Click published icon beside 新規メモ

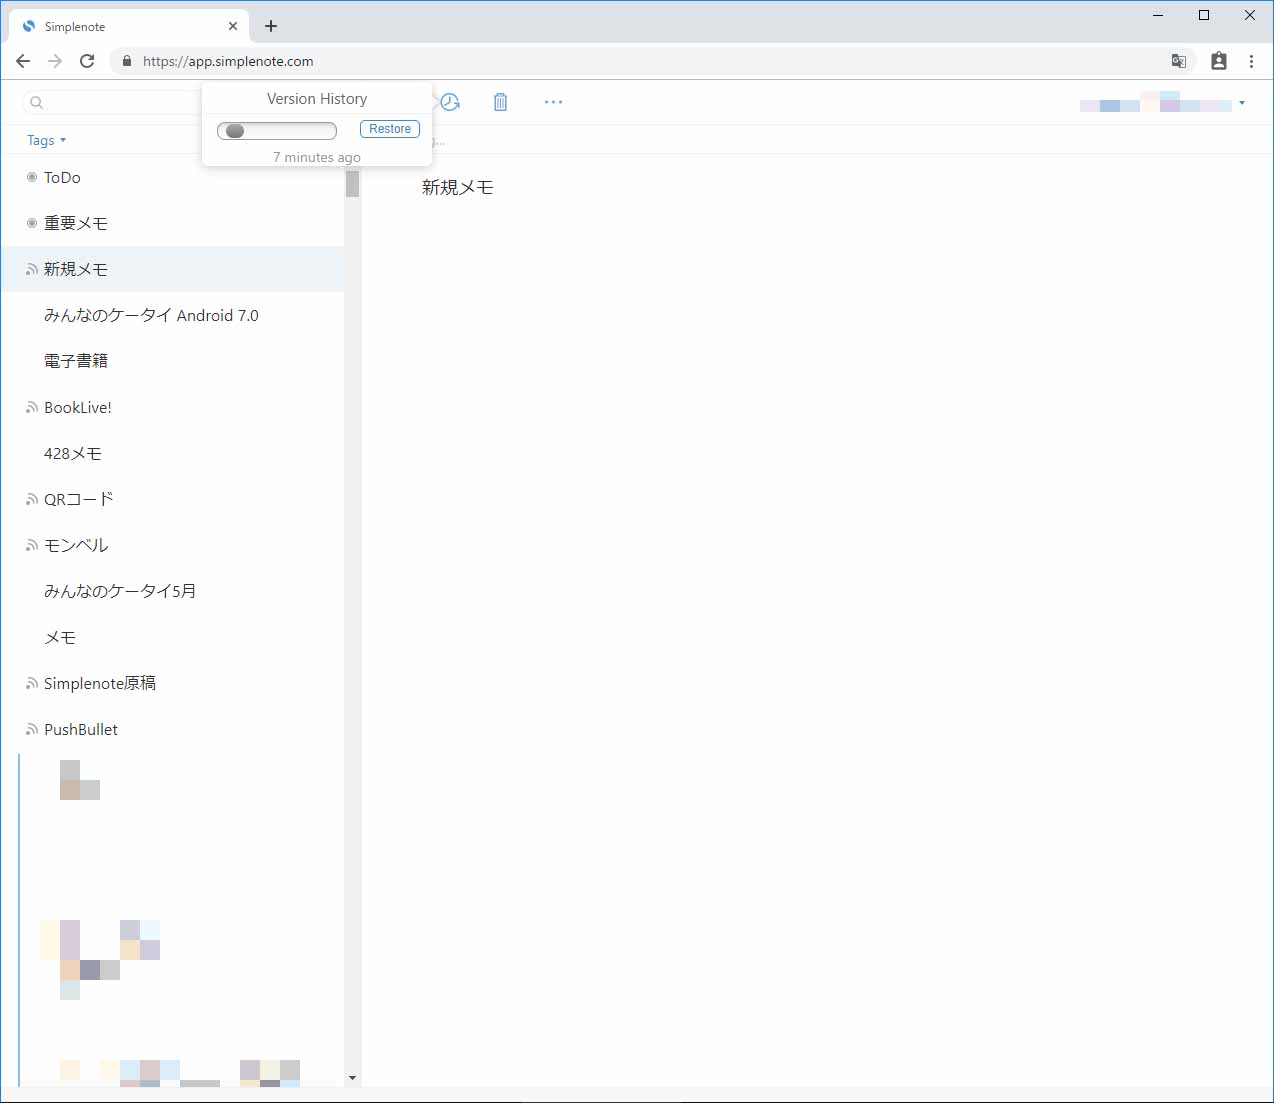click(32, 269)
